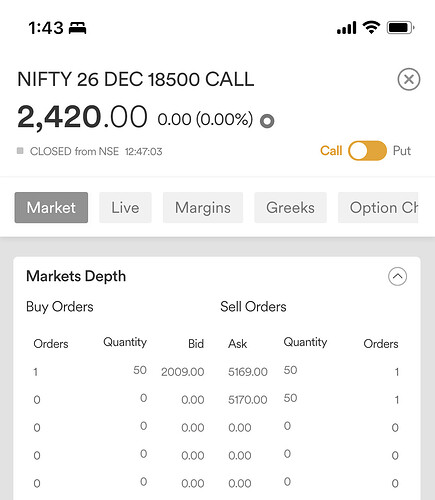Tap the grey CLOSED market status square
Screen dimensions: 435x500
[20, 151]
